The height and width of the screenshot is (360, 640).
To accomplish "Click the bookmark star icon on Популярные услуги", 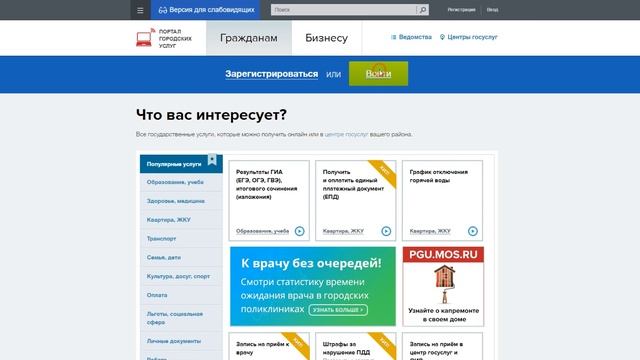I will [x=212, y=159].
